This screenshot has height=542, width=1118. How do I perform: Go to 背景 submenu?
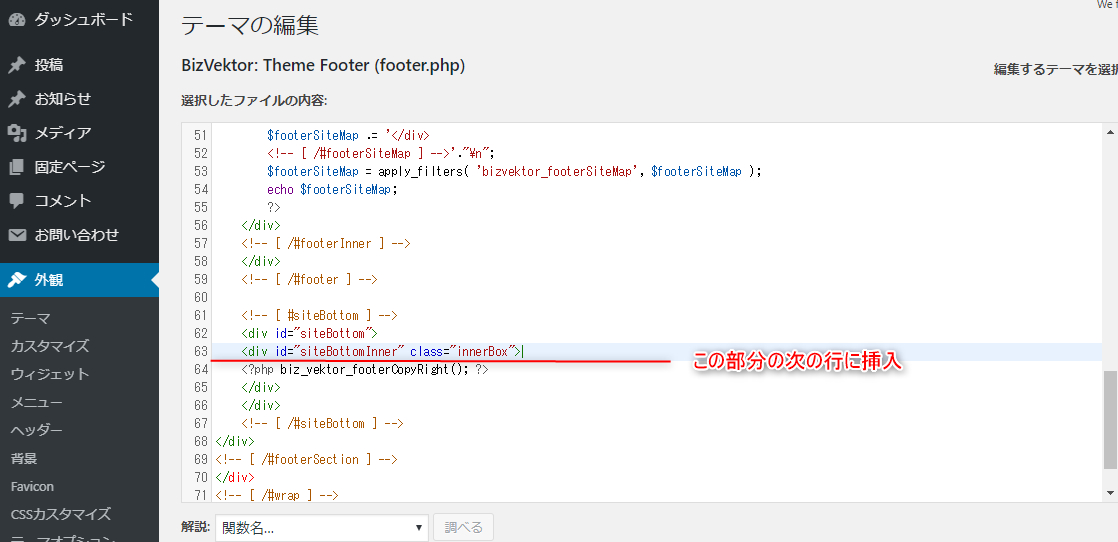pos(24,459)
